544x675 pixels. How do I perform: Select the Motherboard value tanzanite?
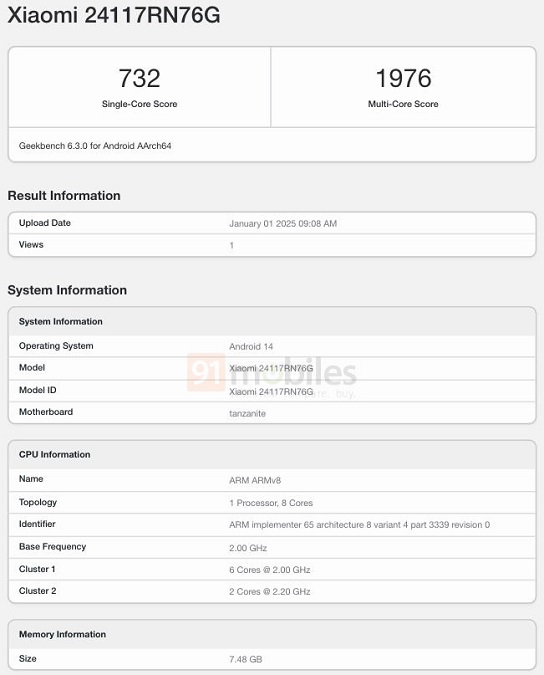[x=247, y=413]
